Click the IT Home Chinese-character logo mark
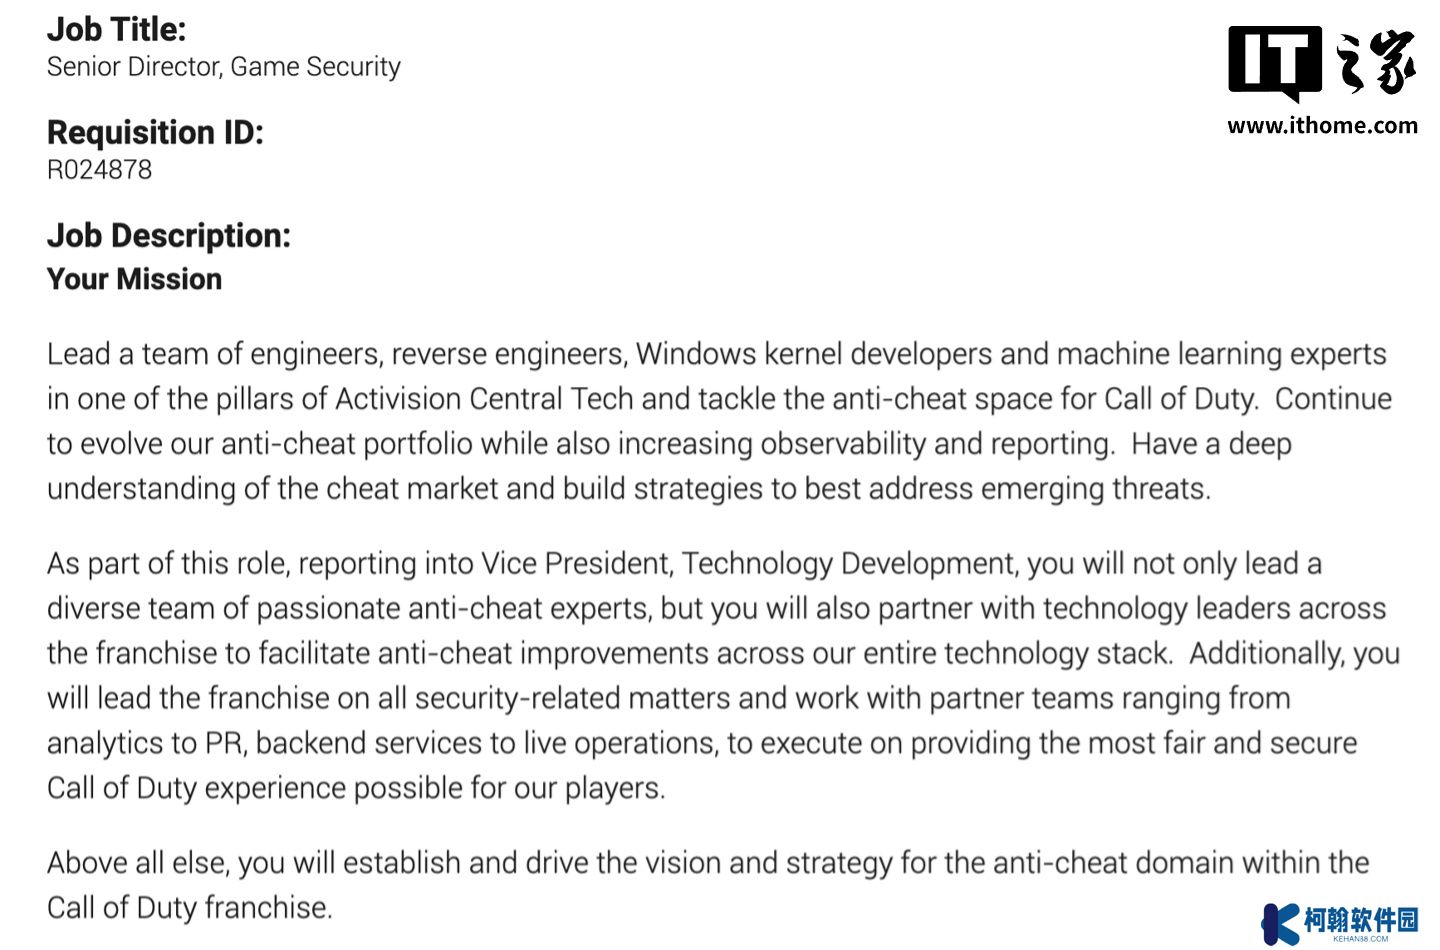Image resolution: width=1440 pixels, height=950 pixels. (1375, 62)
